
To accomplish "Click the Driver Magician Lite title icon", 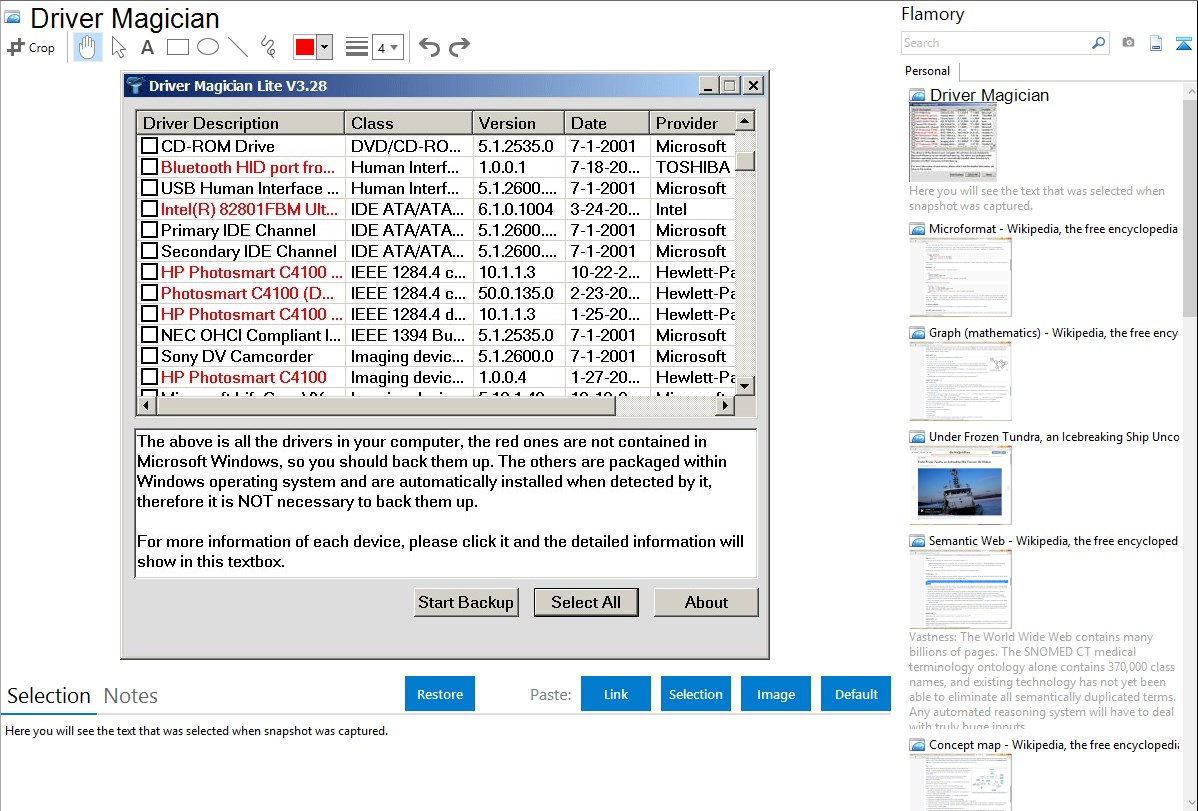I will coord(135,86).
